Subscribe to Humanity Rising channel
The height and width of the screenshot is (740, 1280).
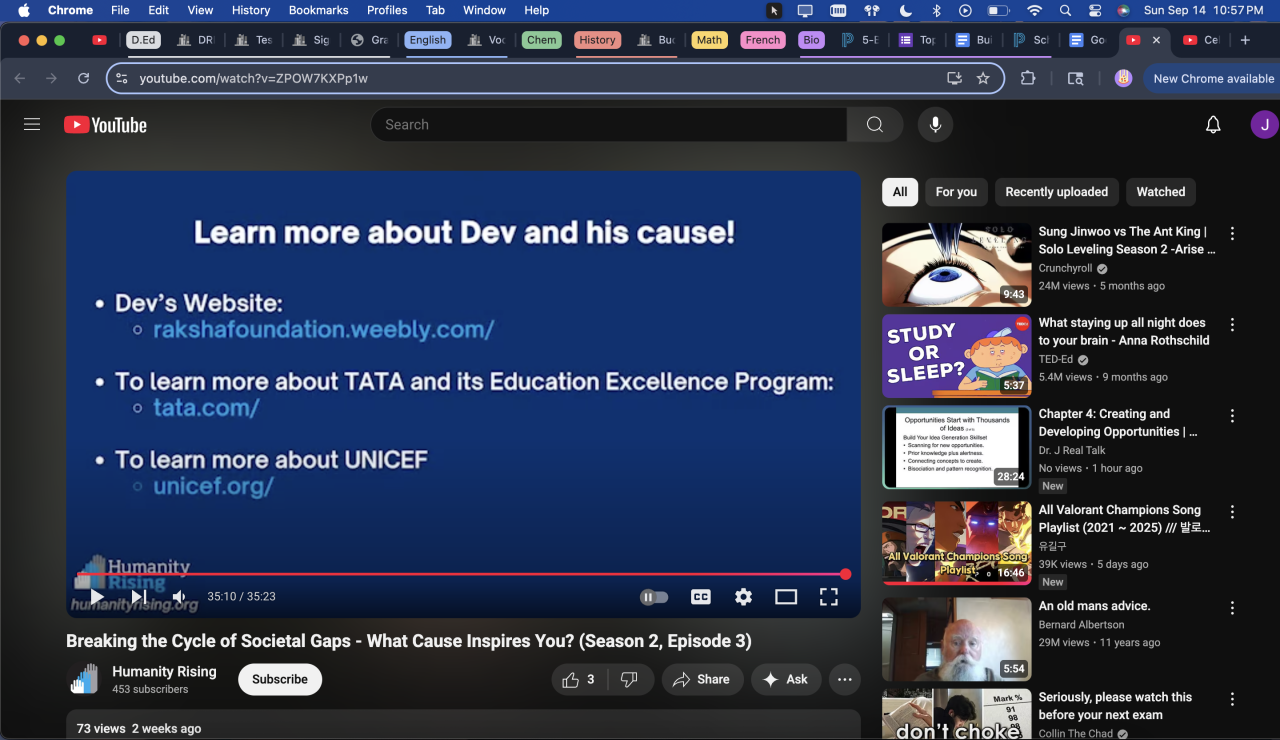(x=280, y=680)
